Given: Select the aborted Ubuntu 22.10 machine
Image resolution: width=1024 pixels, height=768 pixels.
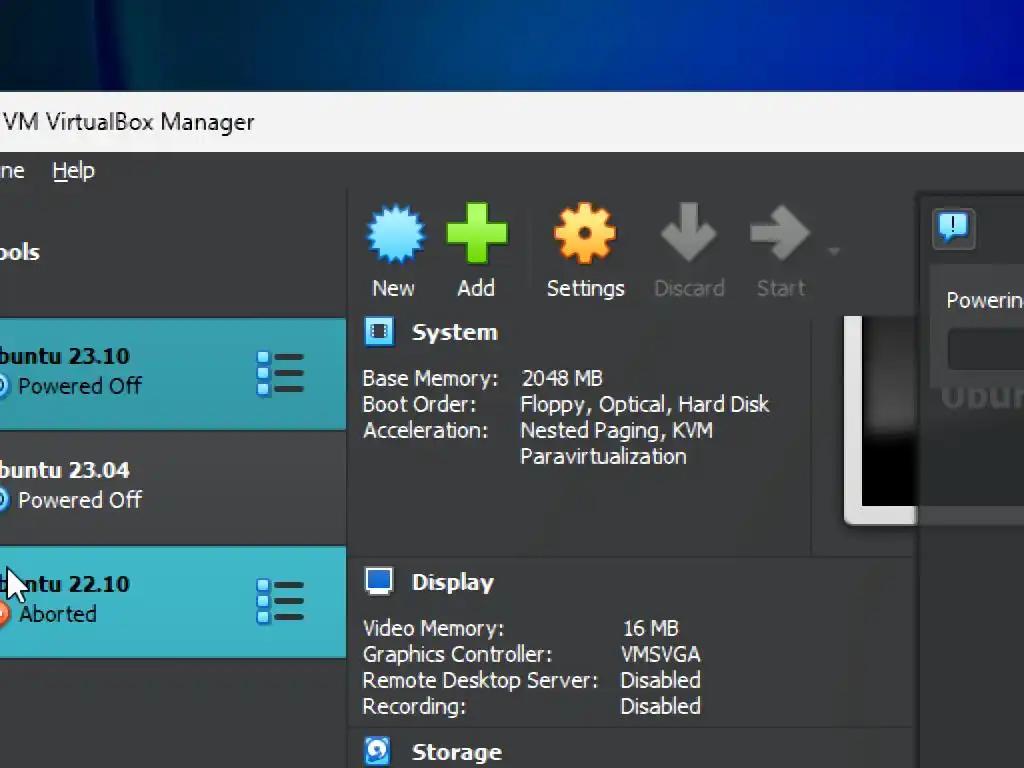Looking at the screenshot, I should (172, 601).
